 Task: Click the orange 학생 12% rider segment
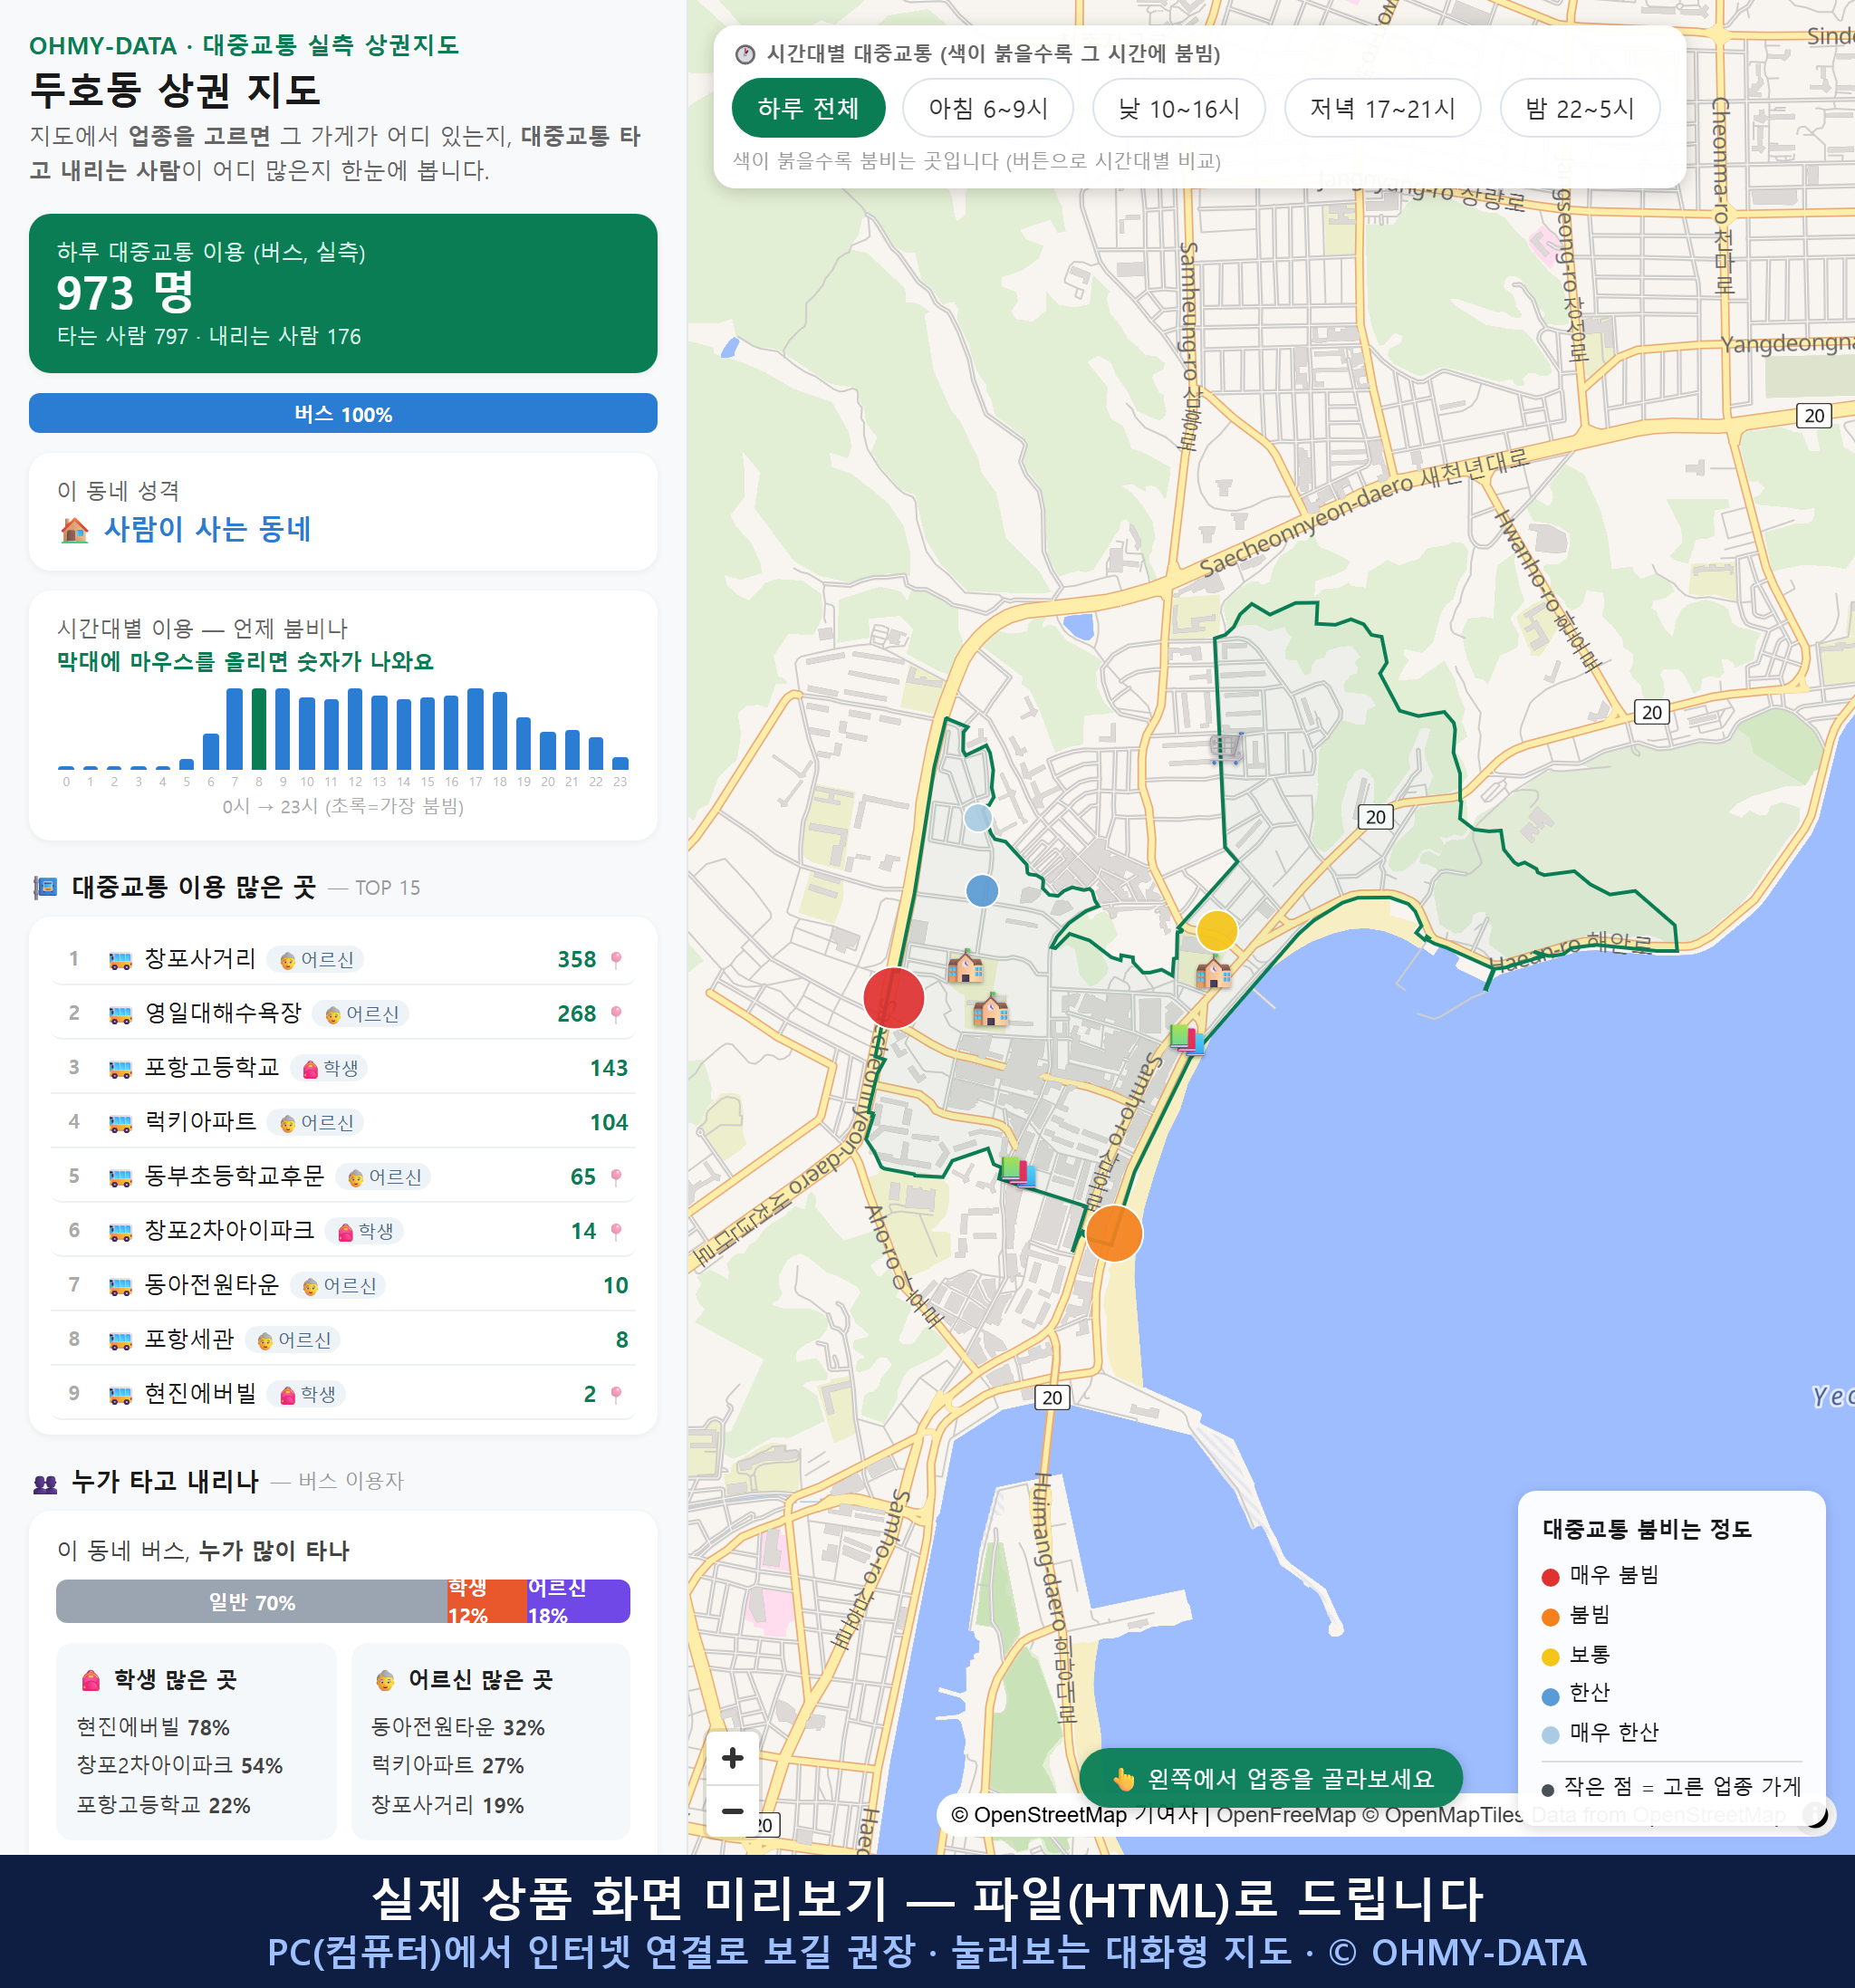pyautogui.click(x=487, y=1601)
